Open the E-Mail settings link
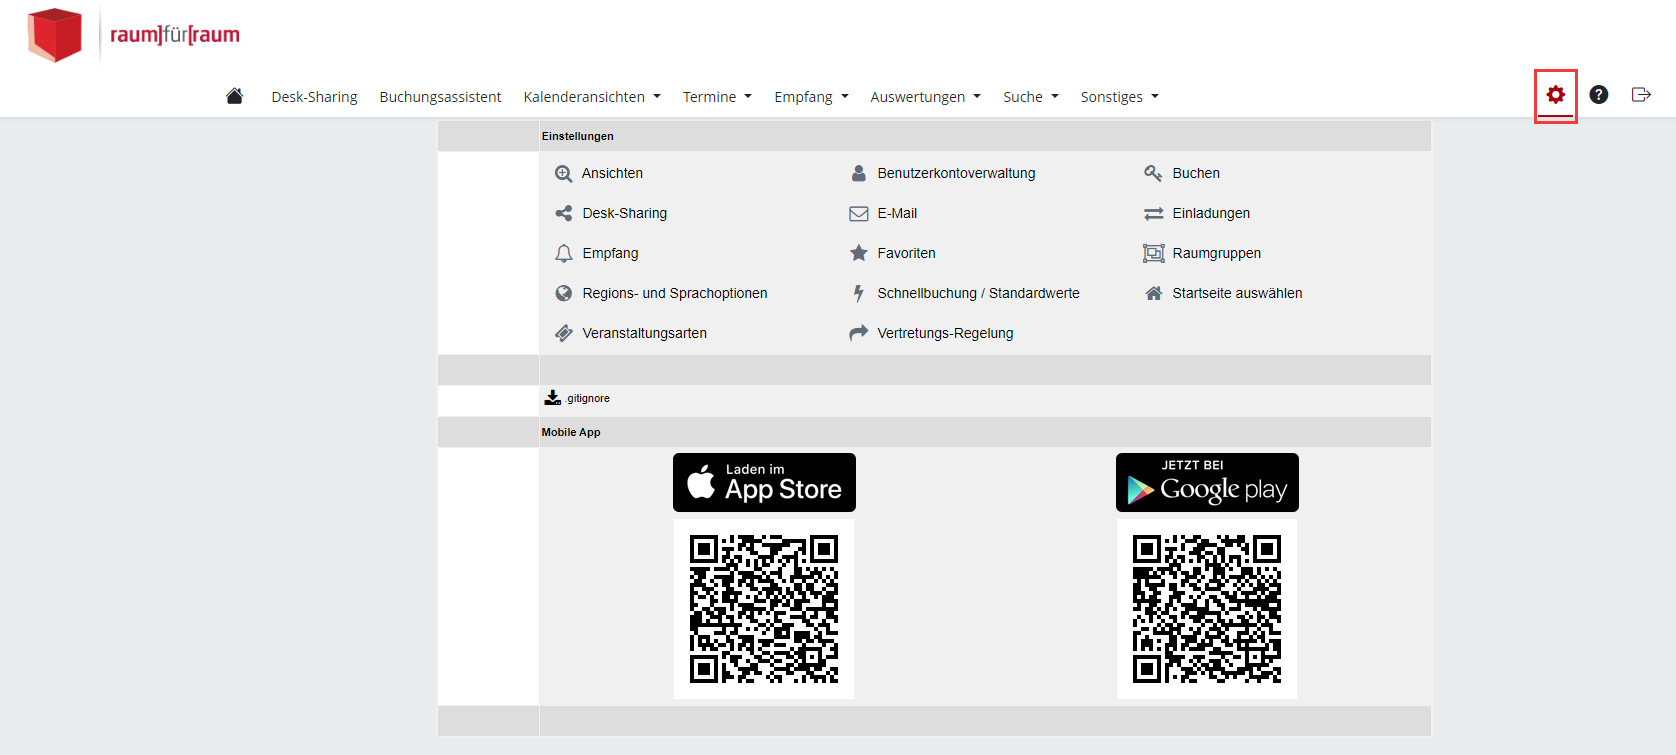This screenshot has width=1676, height=755. 897,213
